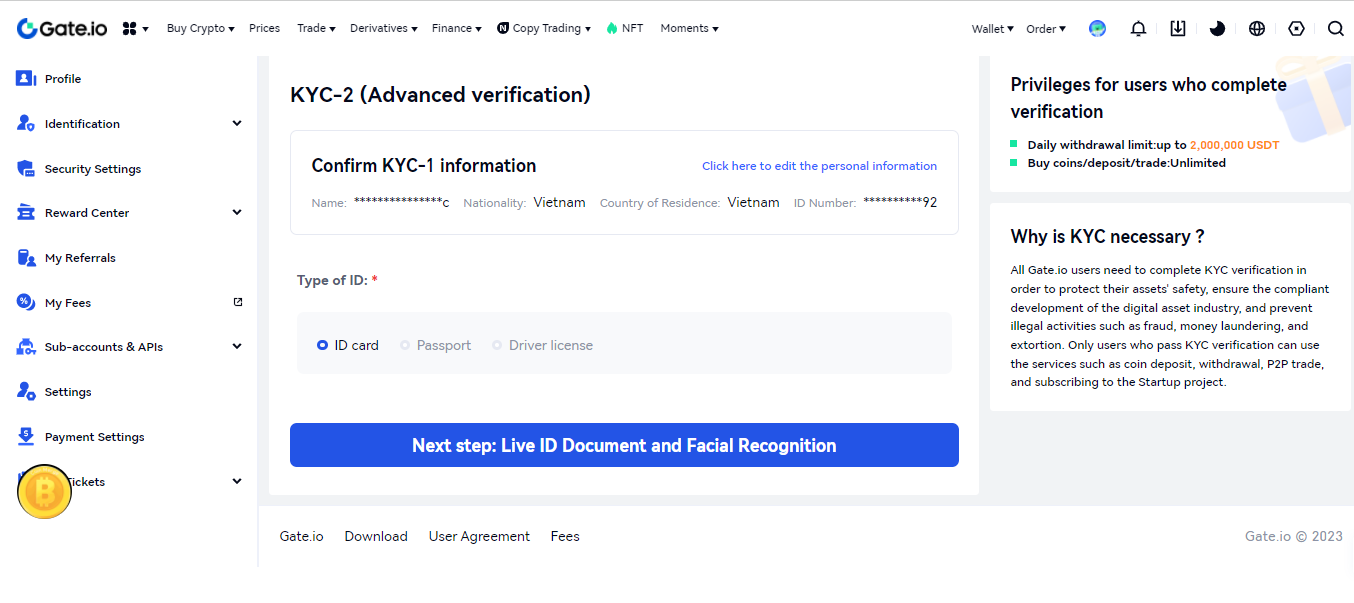Click the Nationality Vietnam value
This screenshot has height=603, width=1354.
click(559, 203)
